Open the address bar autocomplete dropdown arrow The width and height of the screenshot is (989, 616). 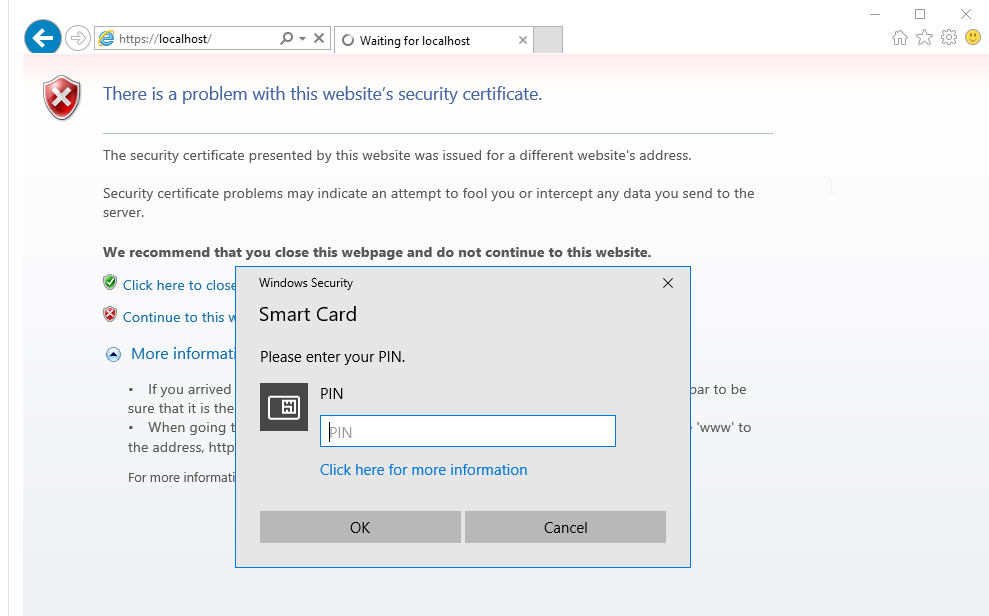pyautogui.click(x=302, y=39)
